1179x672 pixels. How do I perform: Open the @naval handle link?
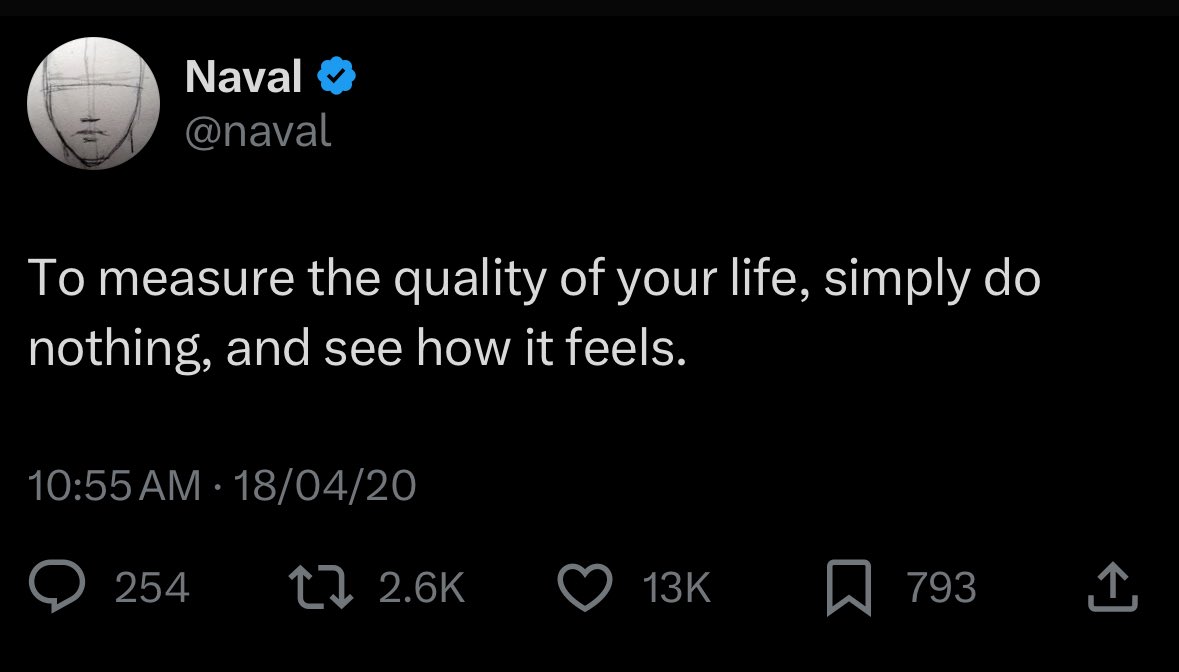point(257,132)
